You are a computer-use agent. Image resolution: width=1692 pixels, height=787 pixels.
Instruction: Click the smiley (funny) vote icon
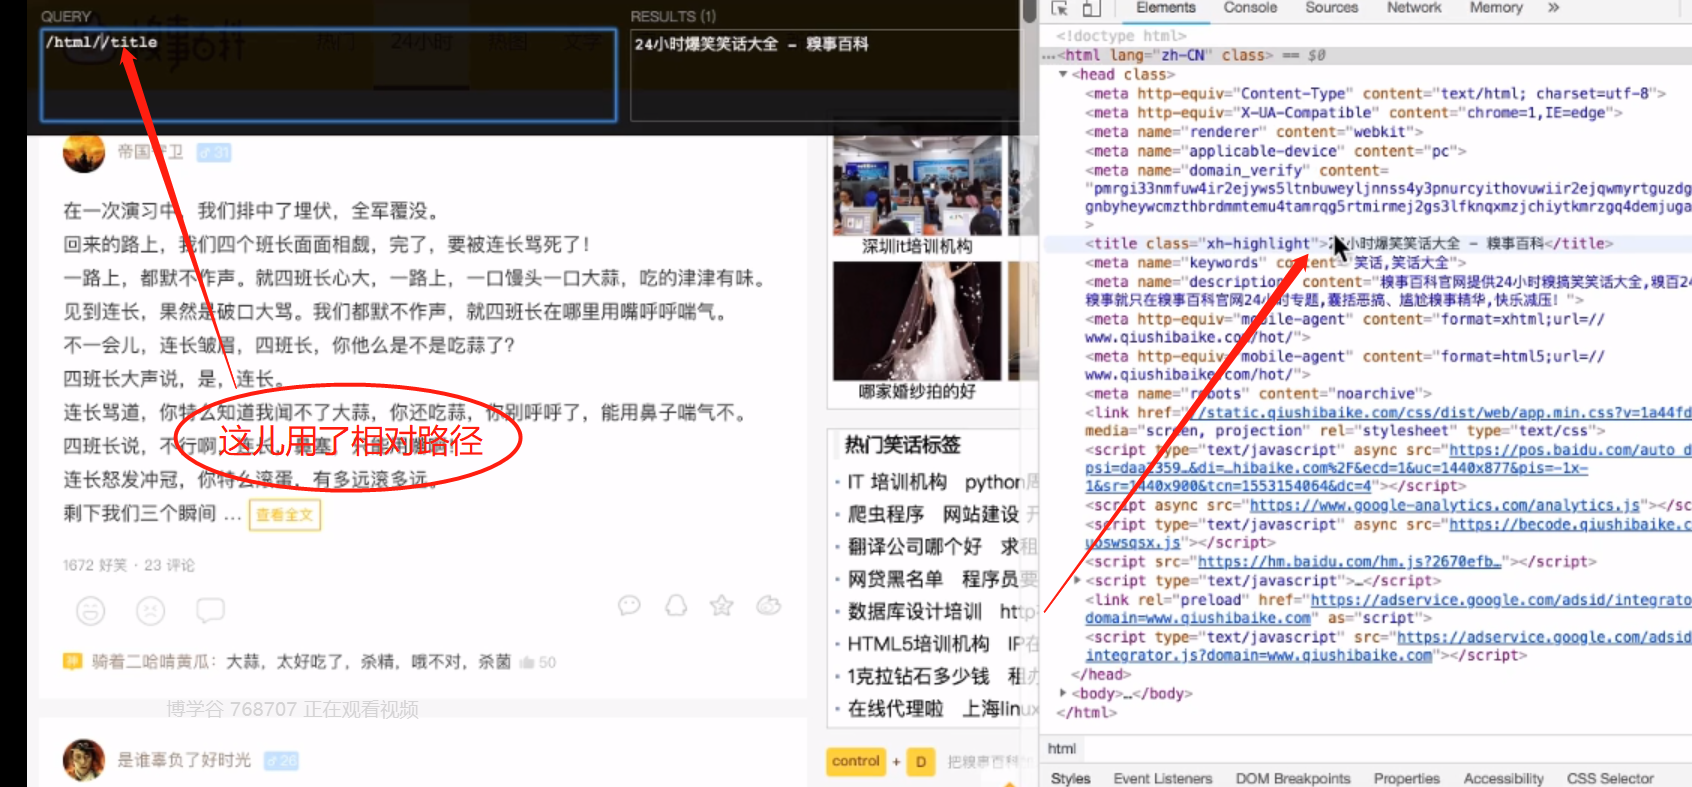pyautogui.click(x=90, y=609)
